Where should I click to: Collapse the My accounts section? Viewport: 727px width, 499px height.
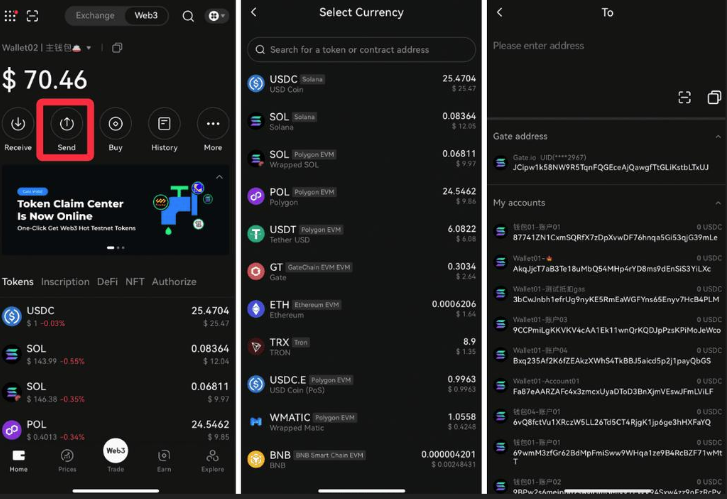tap(718, 203)
